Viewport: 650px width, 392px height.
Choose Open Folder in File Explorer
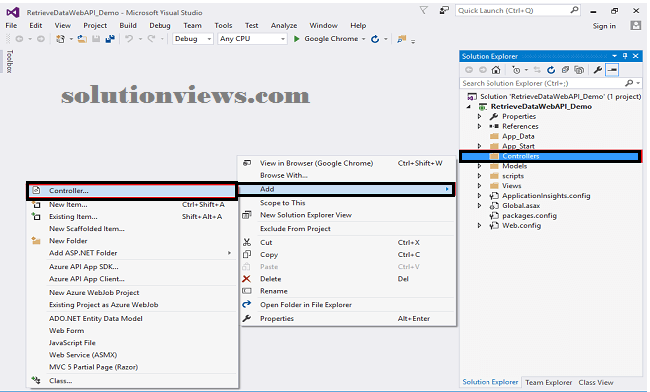pos(348,305)
